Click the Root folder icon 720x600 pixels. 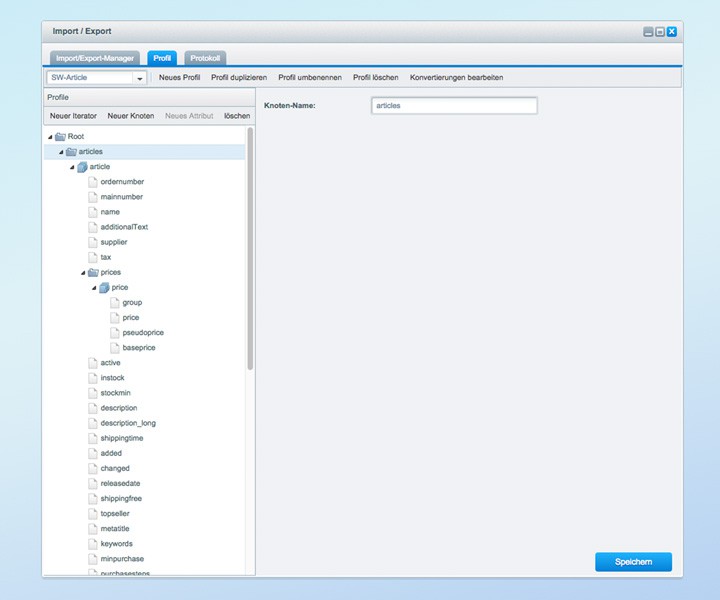click(x=60, y=136)
